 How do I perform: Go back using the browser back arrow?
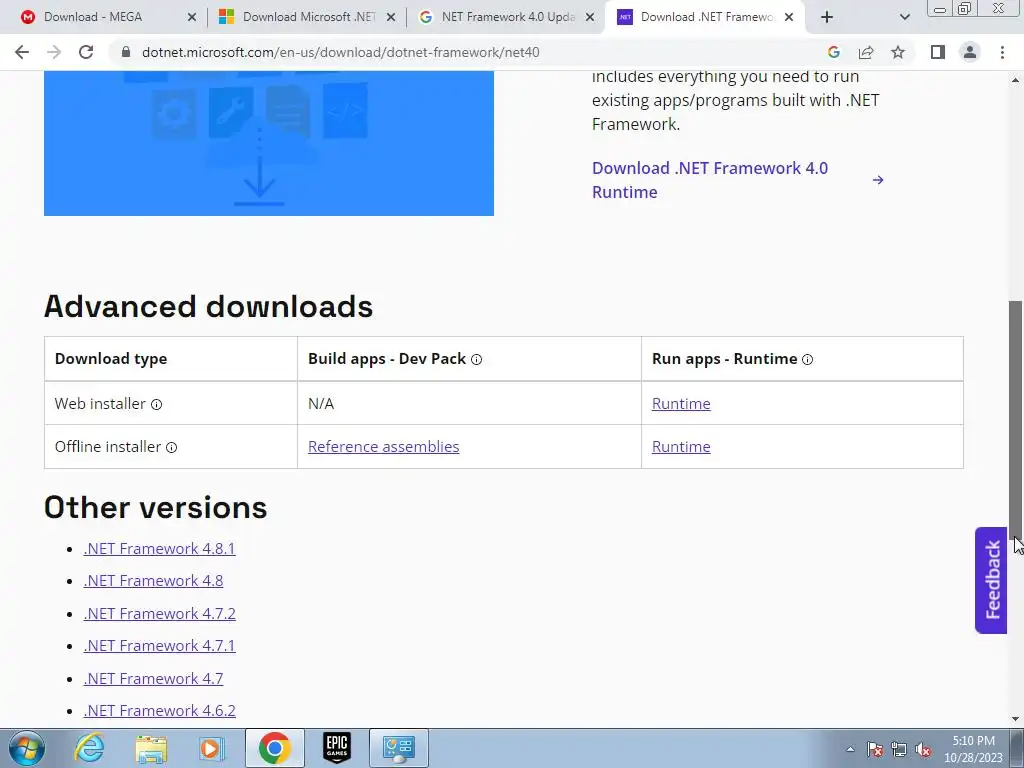22,52
